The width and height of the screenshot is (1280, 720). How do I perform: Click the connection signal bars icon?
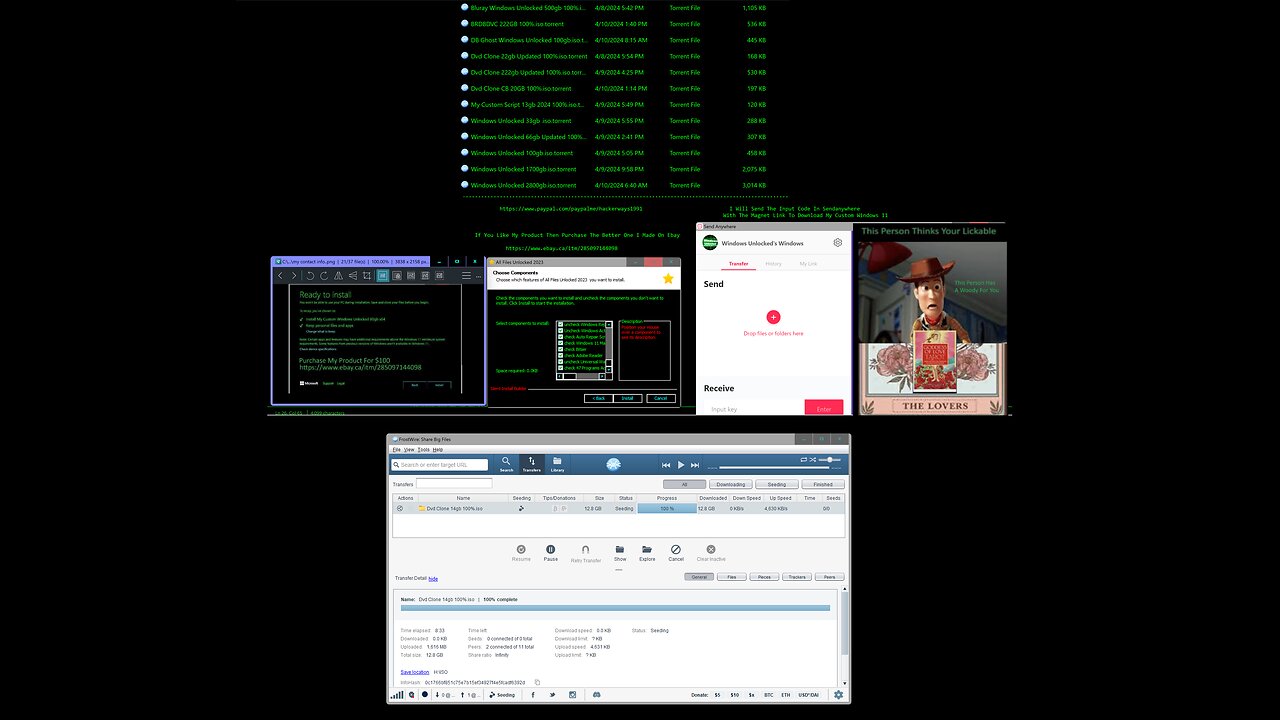[x=398, y=695]
